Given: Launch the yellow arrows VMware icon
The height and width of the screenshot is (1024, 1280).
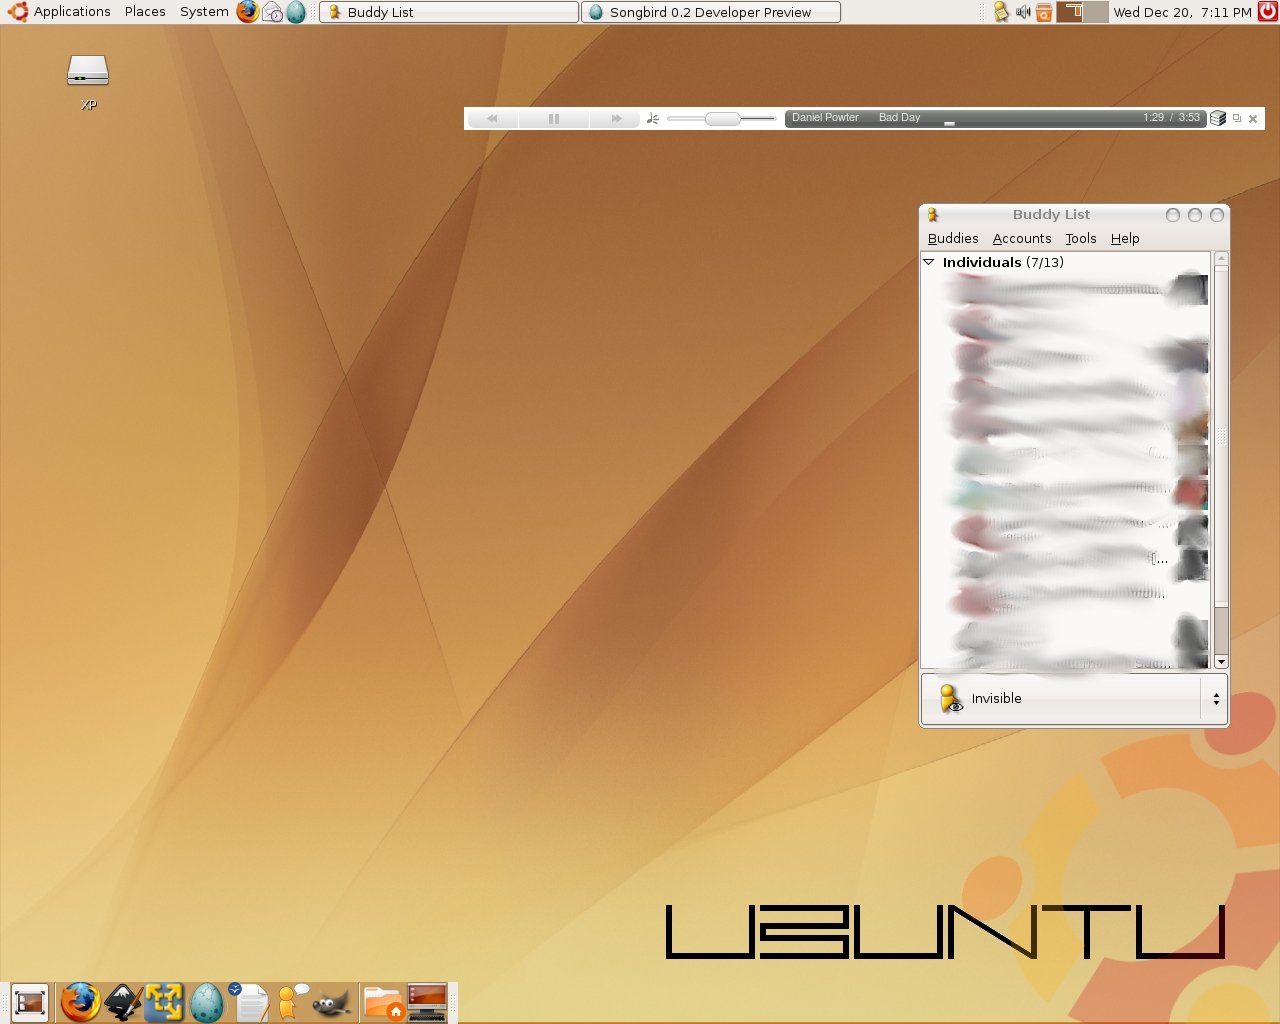Looking at the screenshot, I should [x=164, y=1002].
